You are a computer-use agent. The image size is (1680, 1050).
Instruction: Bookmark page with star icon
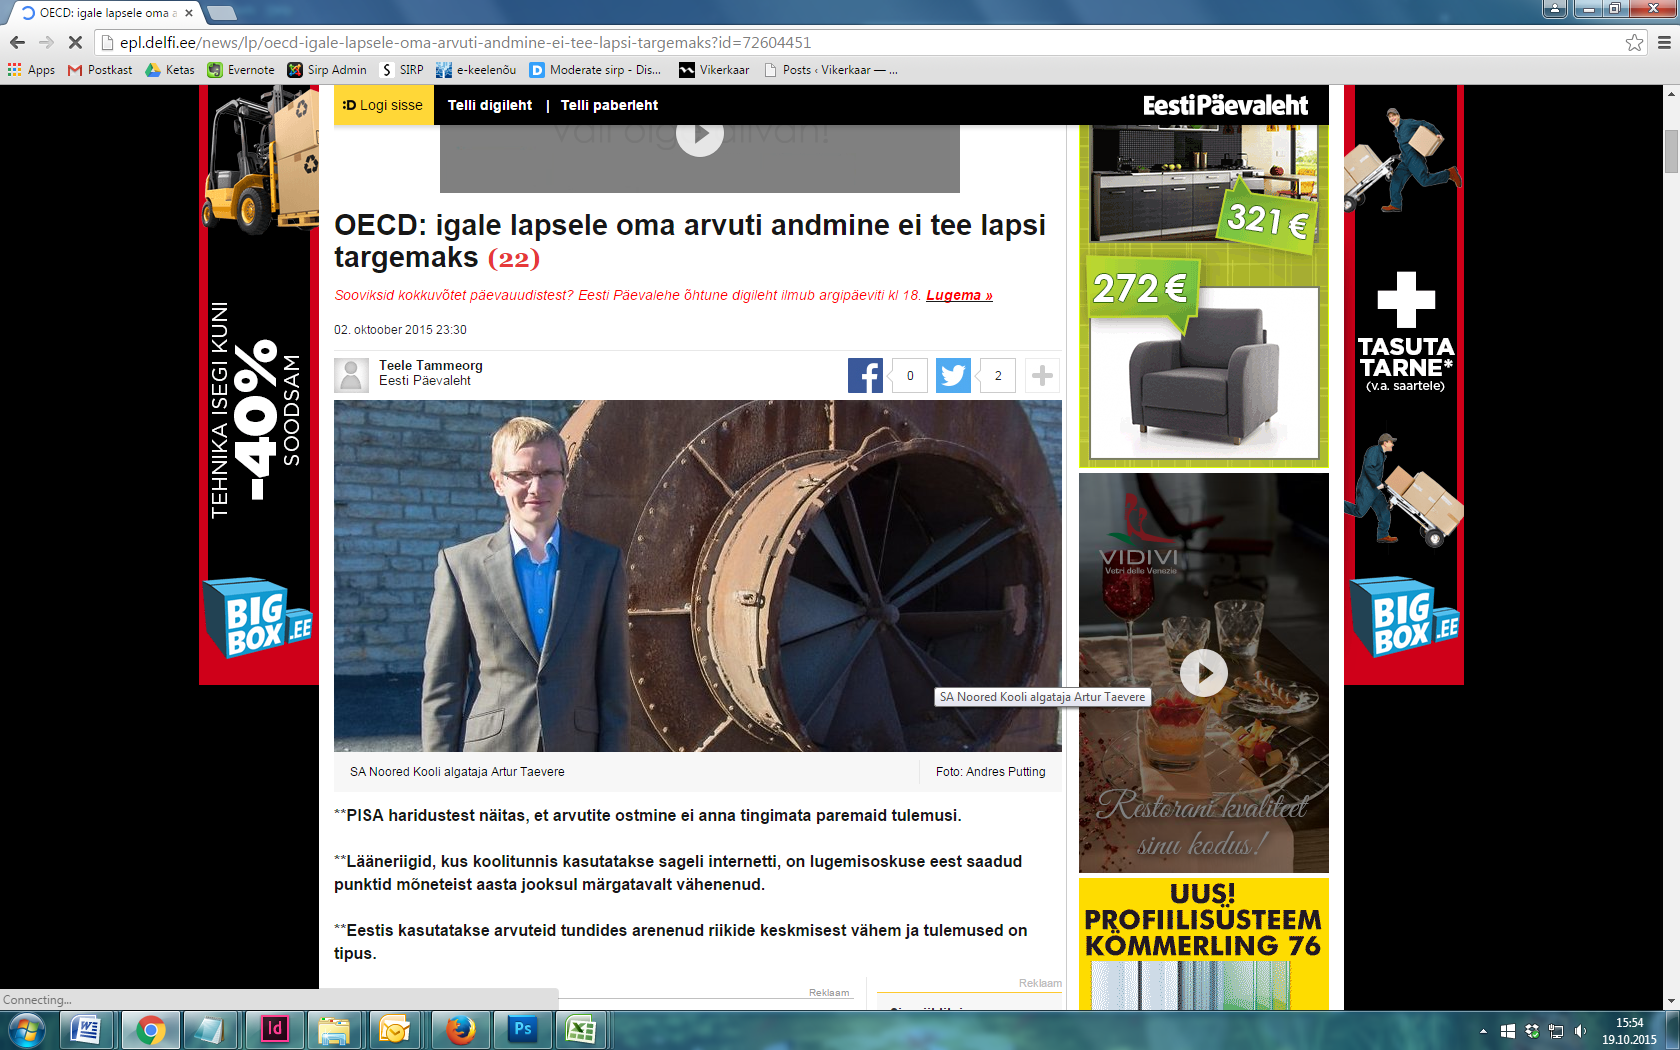pos(1634,42)
